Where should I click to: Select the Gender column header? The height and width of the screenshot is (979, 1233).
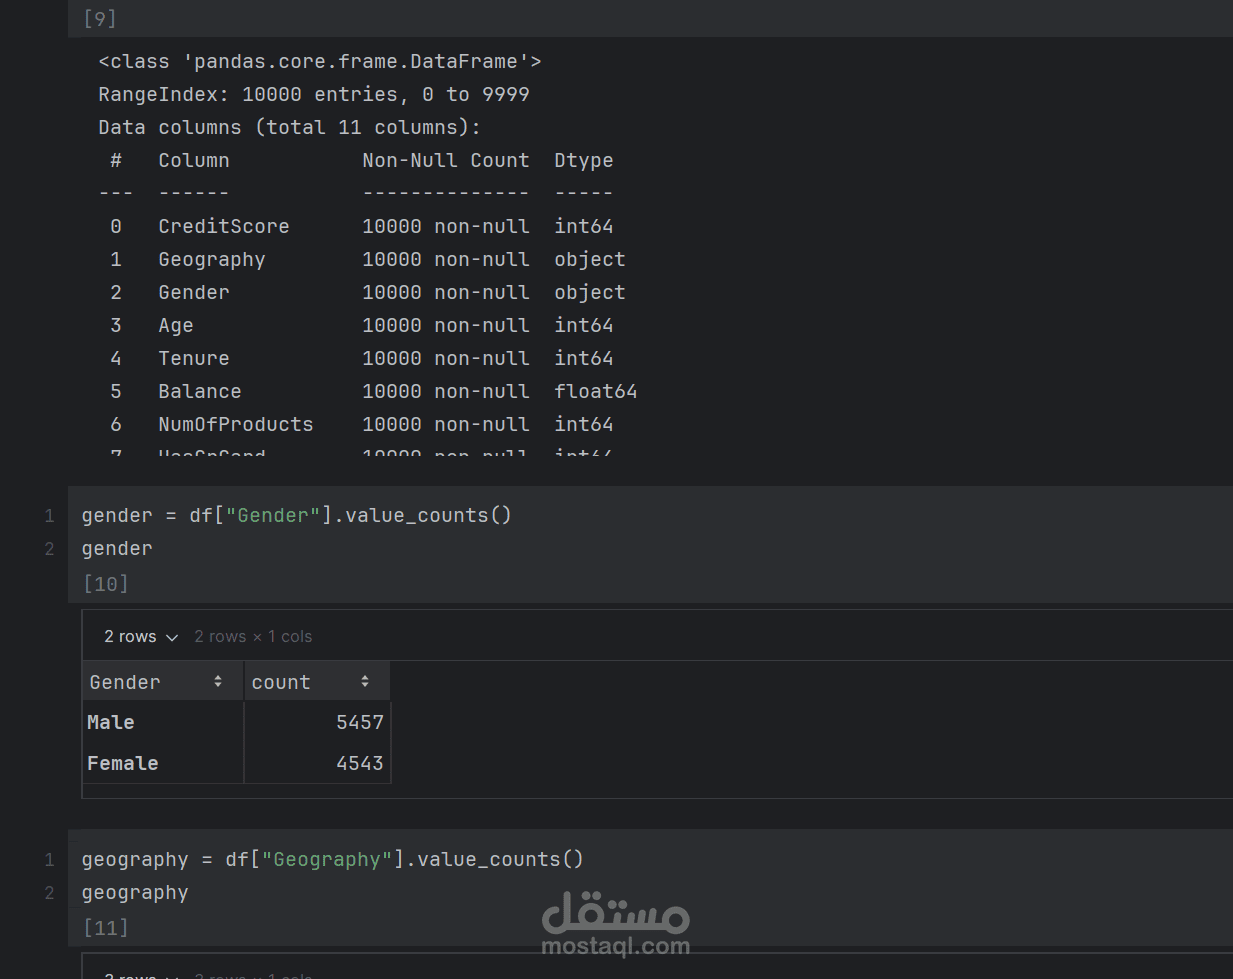pyautogui.click(x=125, y=682)
